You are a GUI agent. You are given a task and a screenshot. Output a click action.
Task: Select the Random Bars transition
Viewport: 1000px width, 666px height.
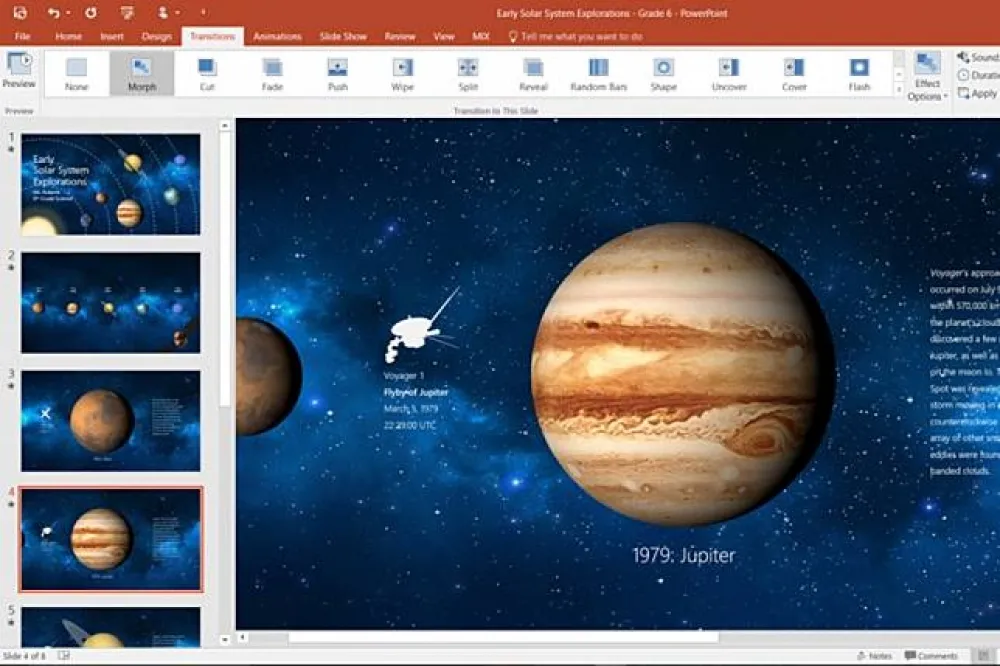click(x=598, y=74)
